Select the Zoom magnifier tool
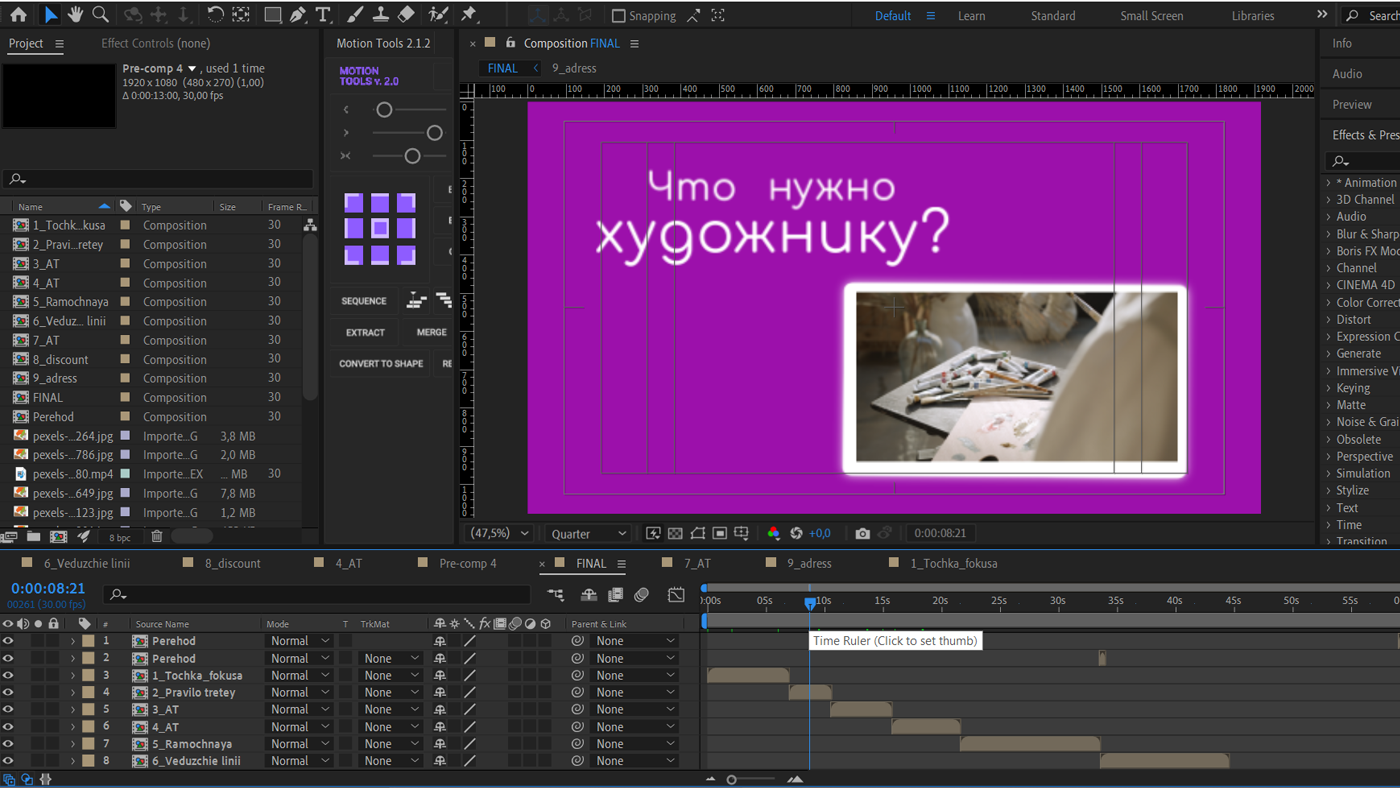This screenshot has width=1400, height=788. tap(101, 15)
